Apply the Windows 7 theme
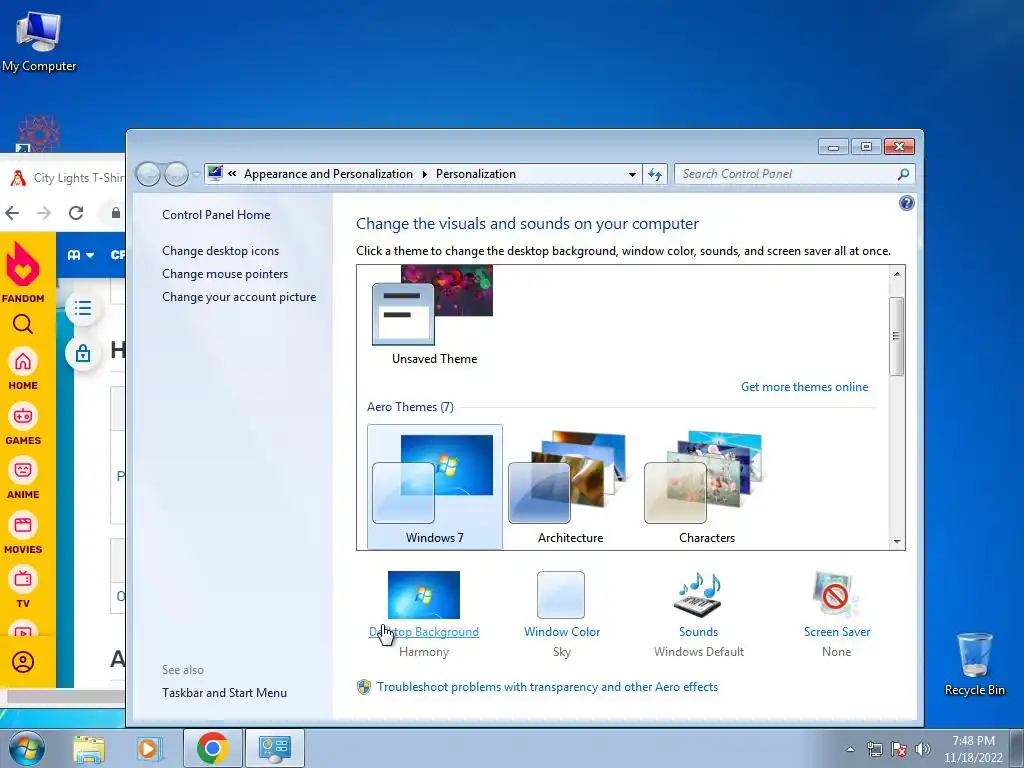The image size is (1024, 768). point(435,487)
